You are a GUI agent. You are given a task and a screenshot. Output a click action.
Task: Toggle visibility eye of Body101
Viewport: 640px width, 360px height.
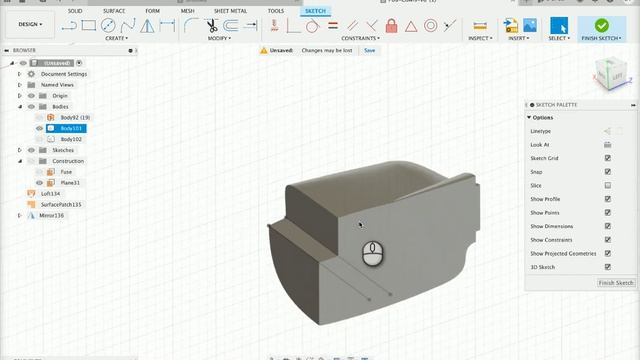[39, 128]
